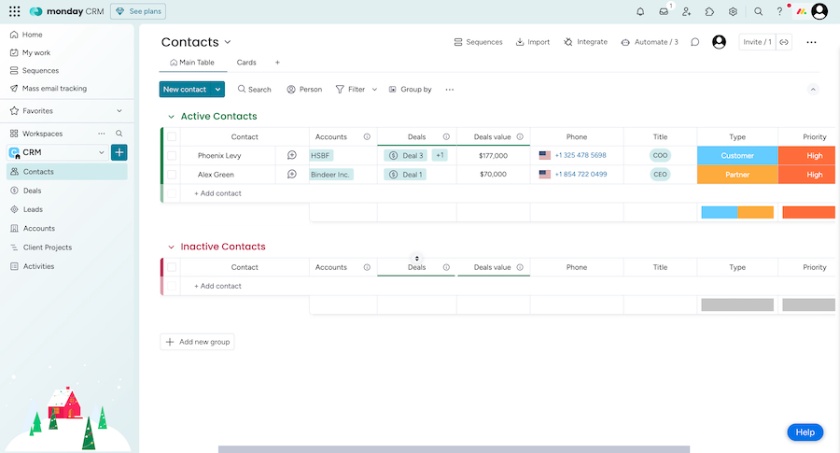Click the New contact button
This screenshot has height=453, width=840.
[185, 89]
